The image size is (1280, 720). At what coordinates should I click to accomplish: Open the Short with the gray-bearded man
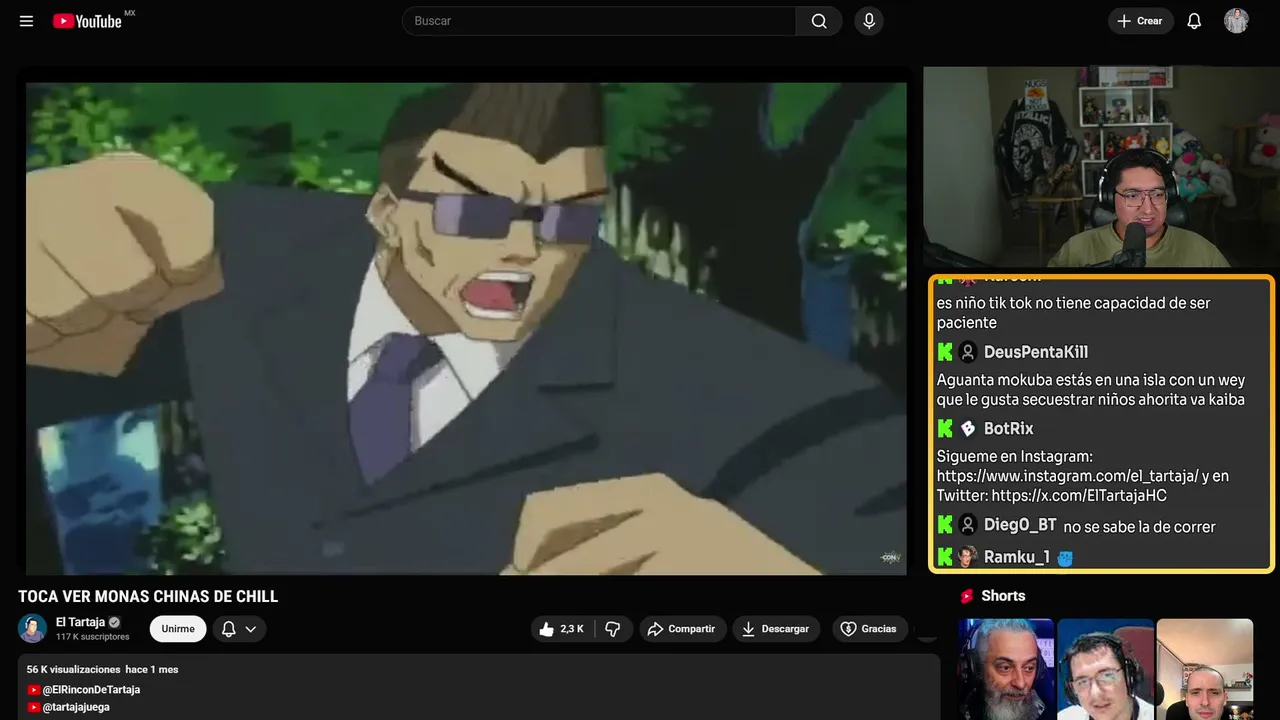point(1006,669)
